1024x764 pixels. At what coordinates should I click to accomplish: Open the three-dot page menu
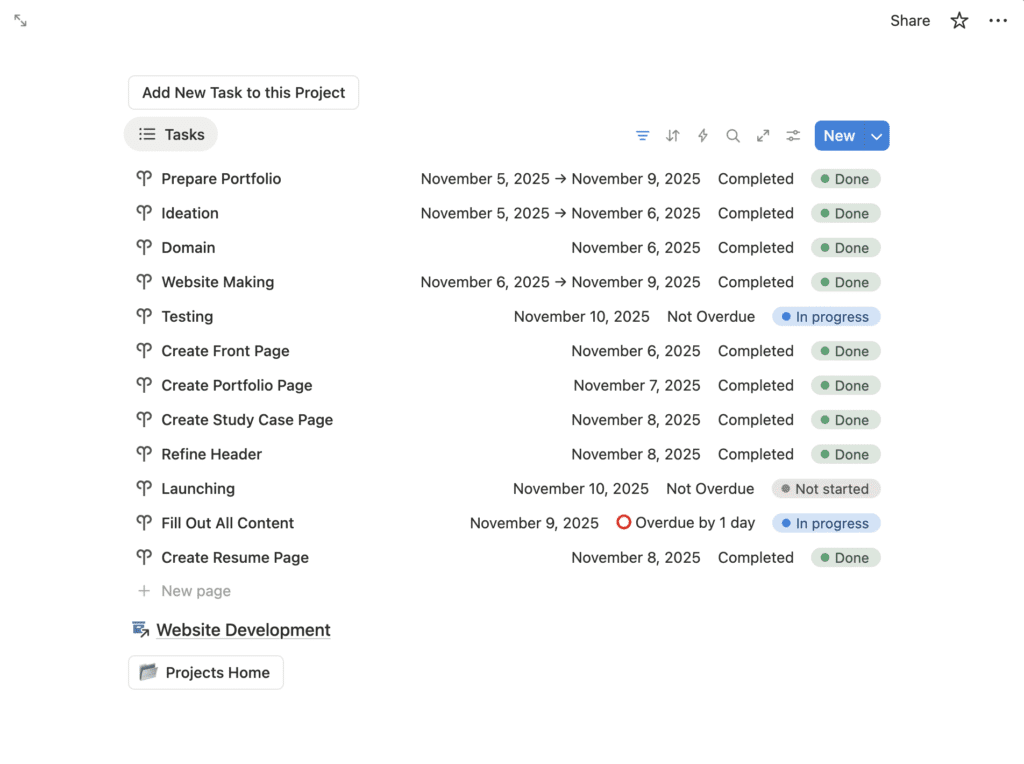coord(998,21)
